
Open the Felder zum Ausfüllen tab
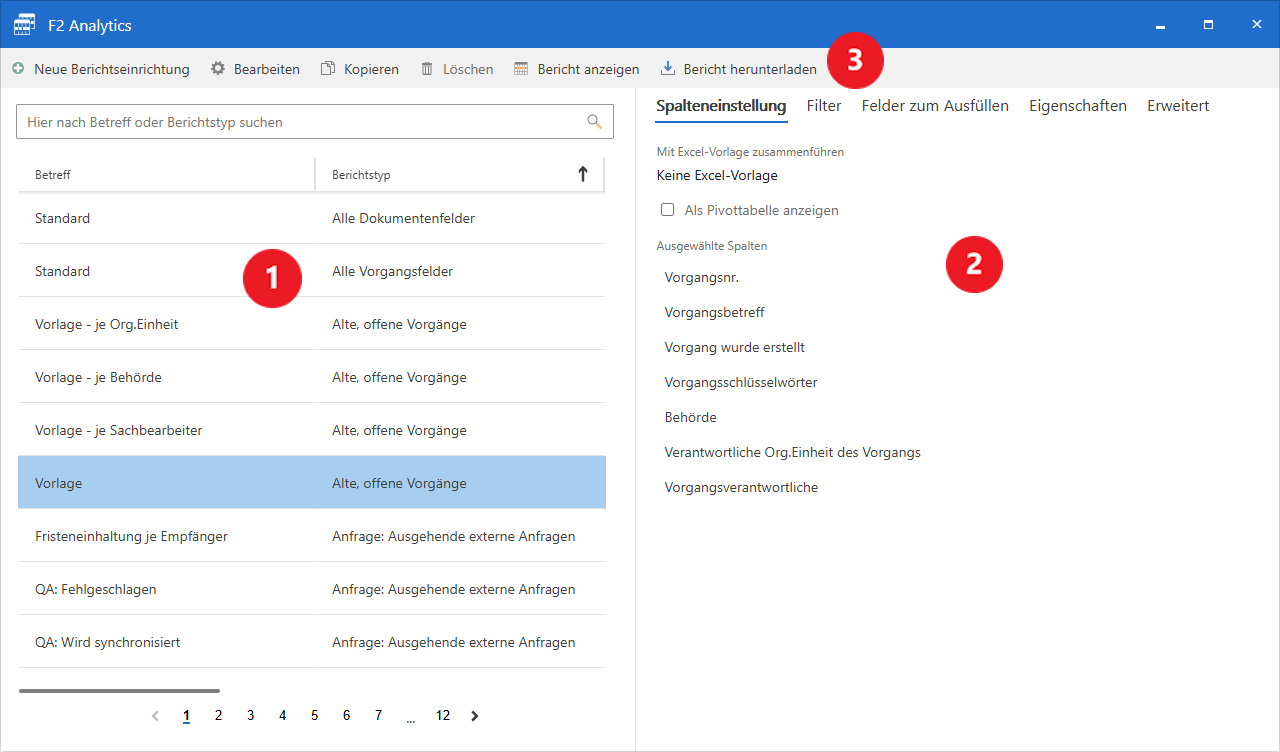point(935,106)
